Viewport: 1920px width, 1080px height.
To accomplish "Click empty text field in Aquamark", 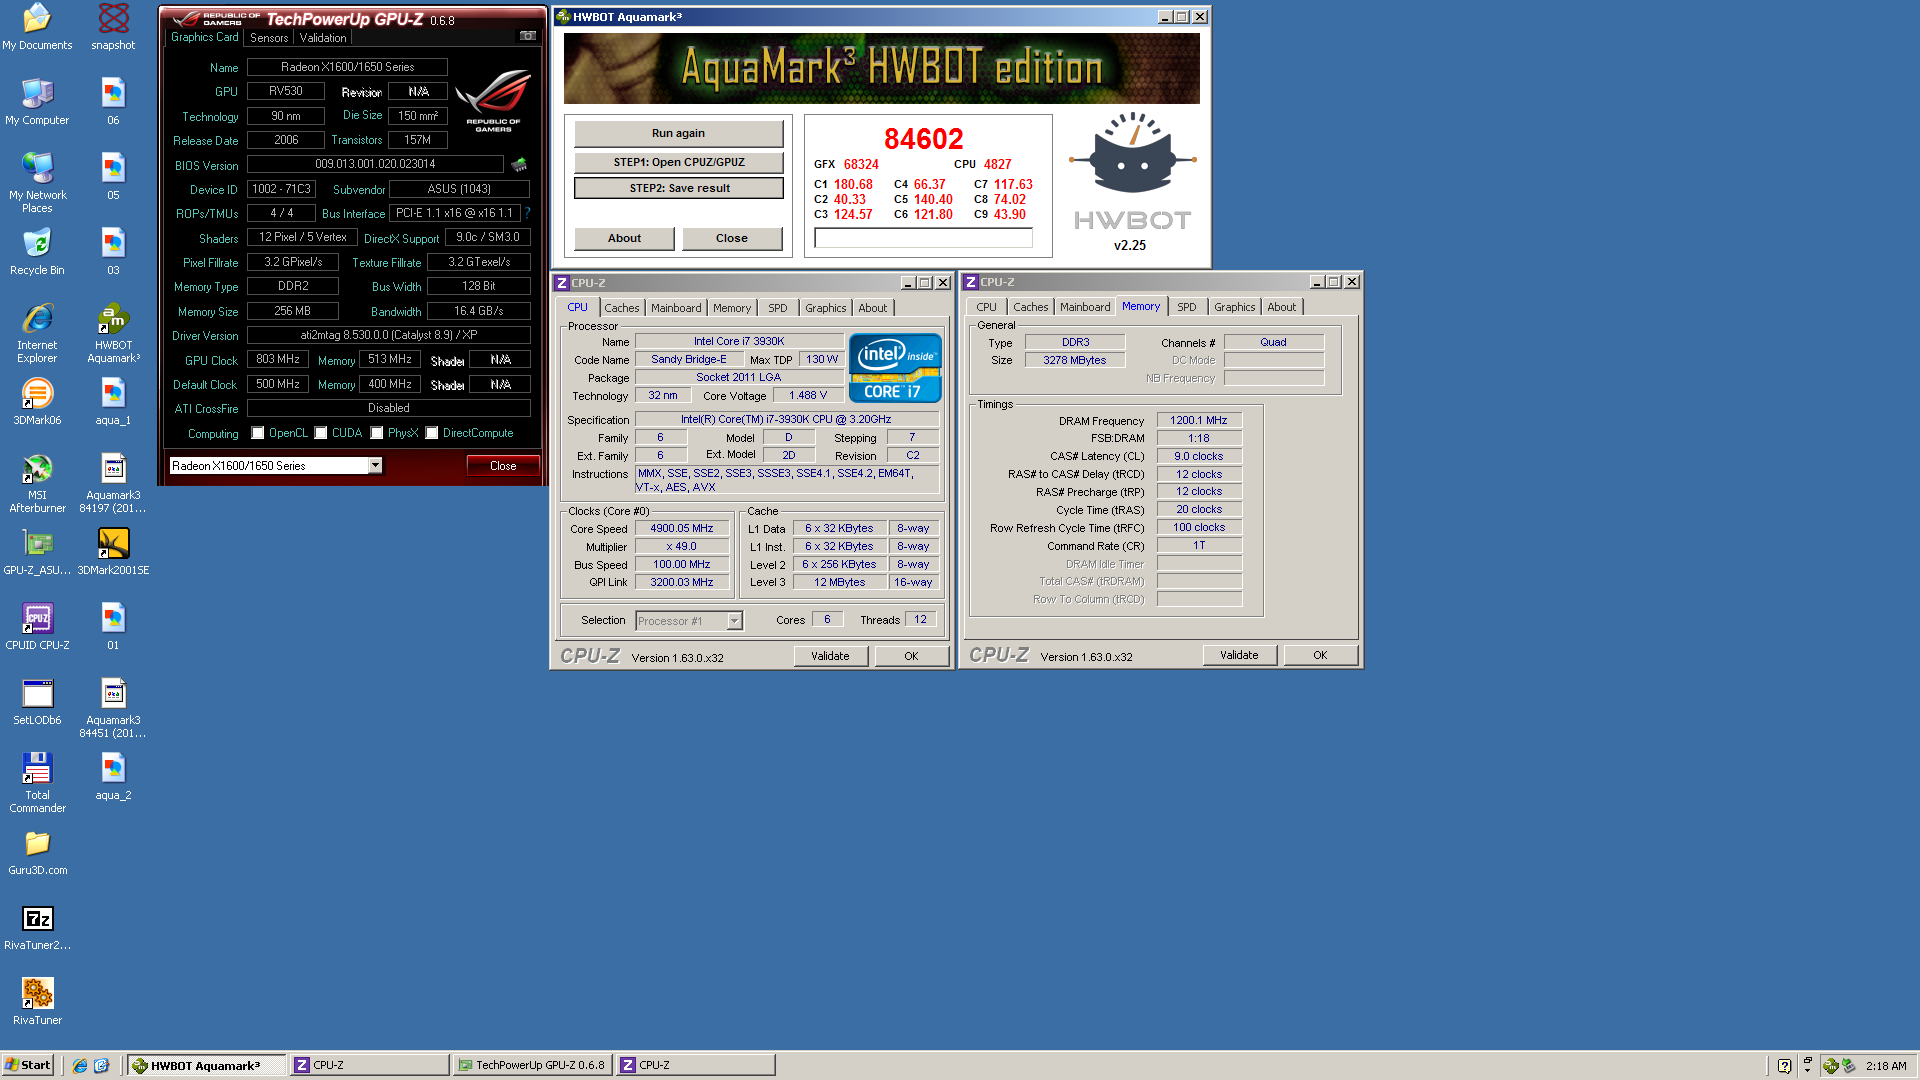I will [923, 238].
